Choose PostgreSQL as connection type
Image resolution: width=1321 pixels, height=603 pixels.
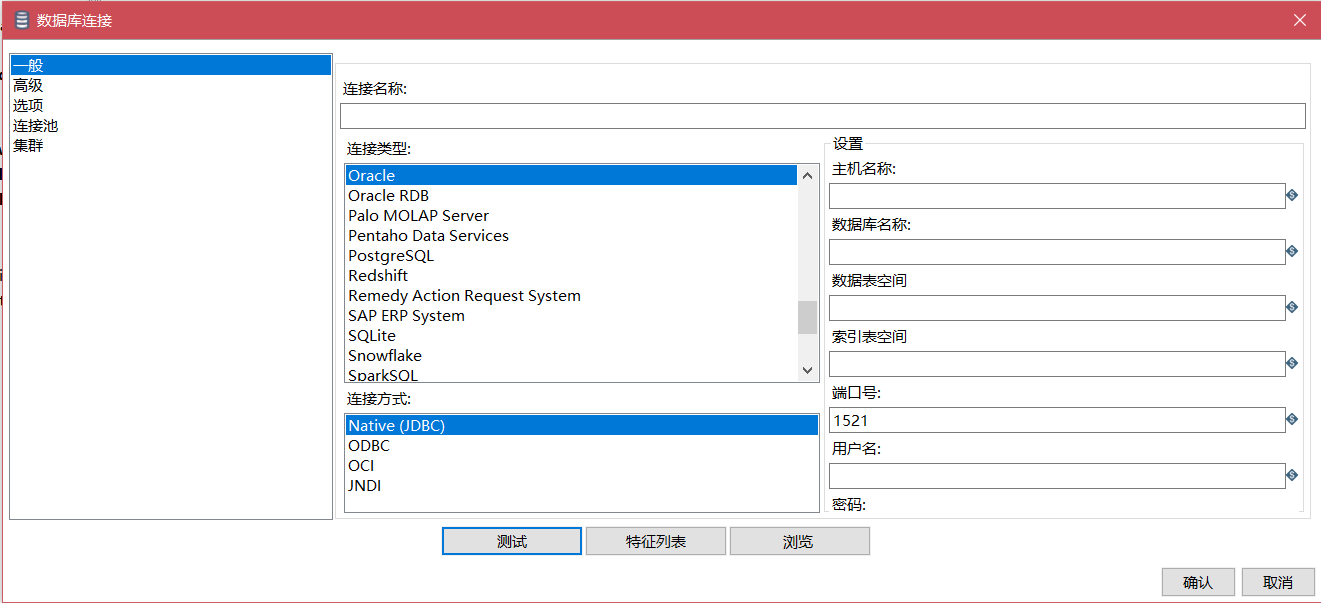click(x=391, y=256)
